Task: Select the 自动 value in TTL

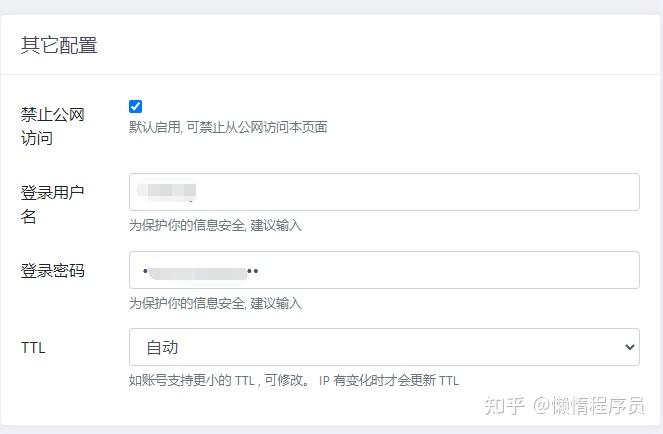Action: click(x=162, y=347)
